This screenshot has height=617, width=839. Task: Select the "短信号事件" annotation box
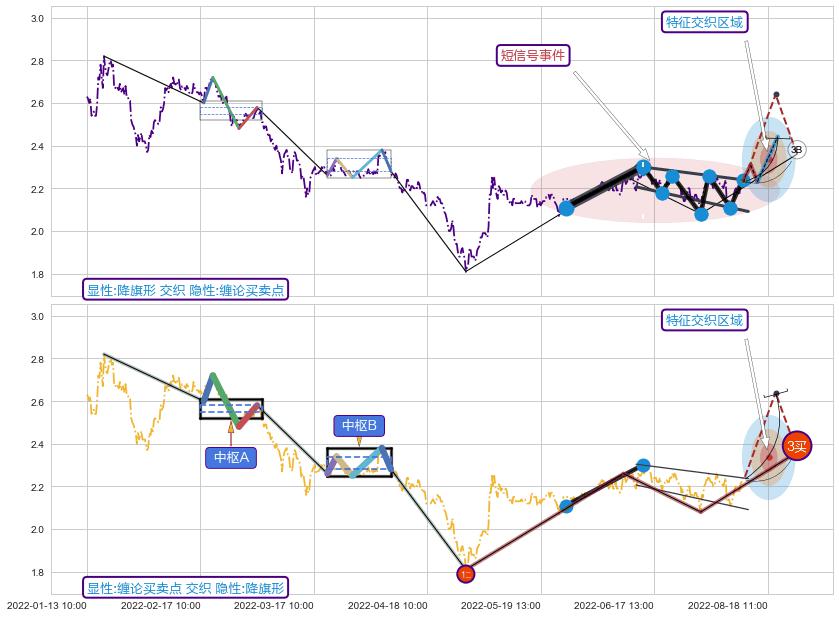tap(533, 55)
